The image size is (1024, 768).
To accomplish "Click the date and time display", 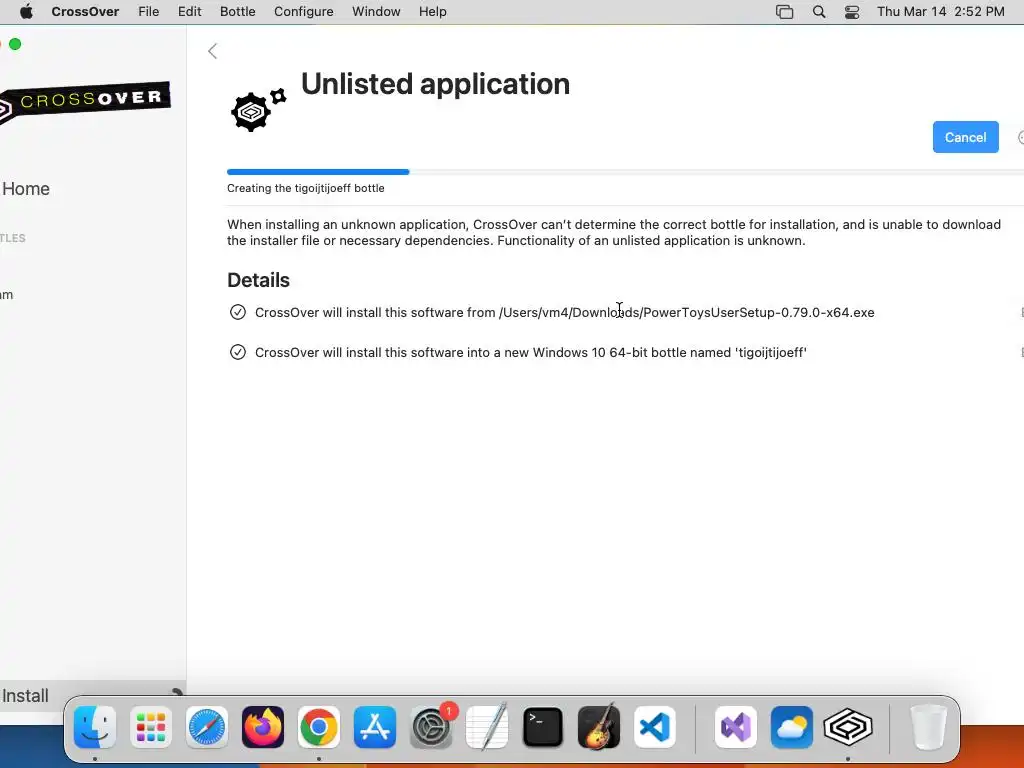I will coord(940,12).
